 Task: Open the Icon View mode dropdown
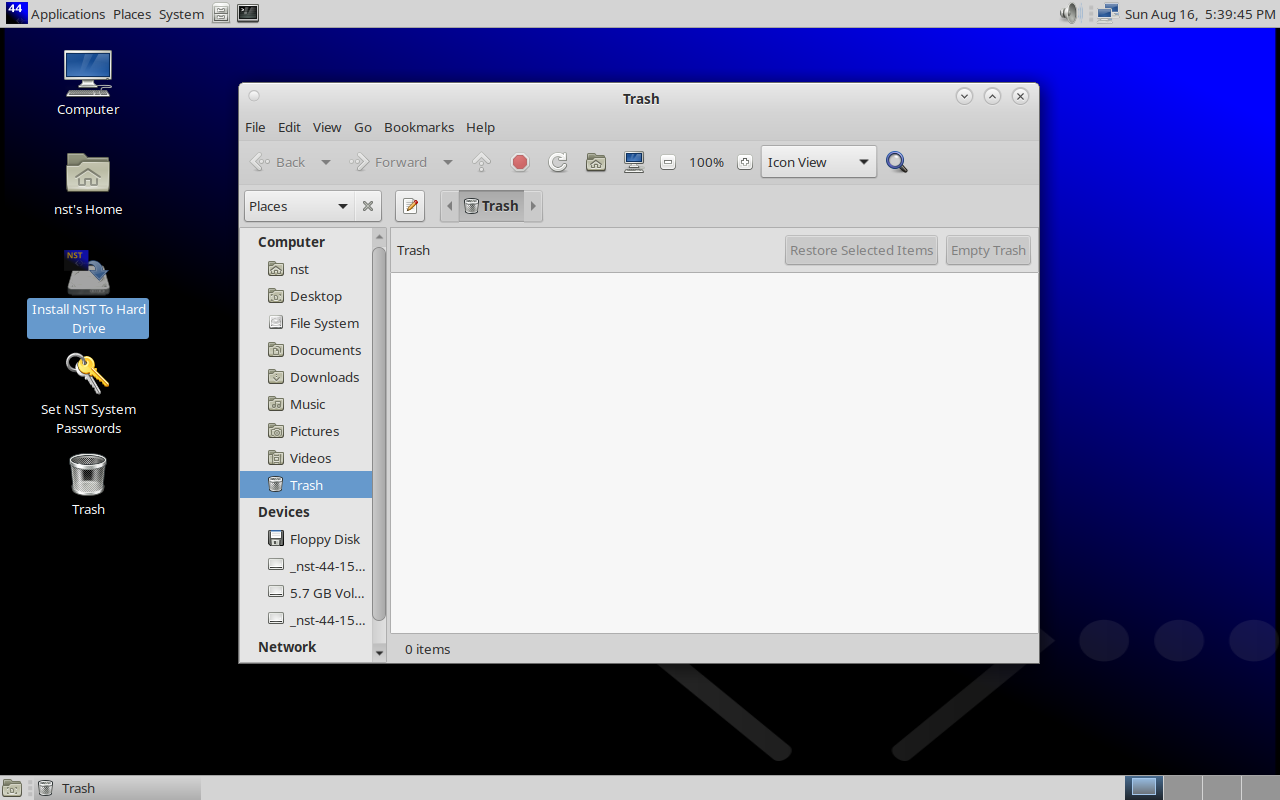point(819,162)
